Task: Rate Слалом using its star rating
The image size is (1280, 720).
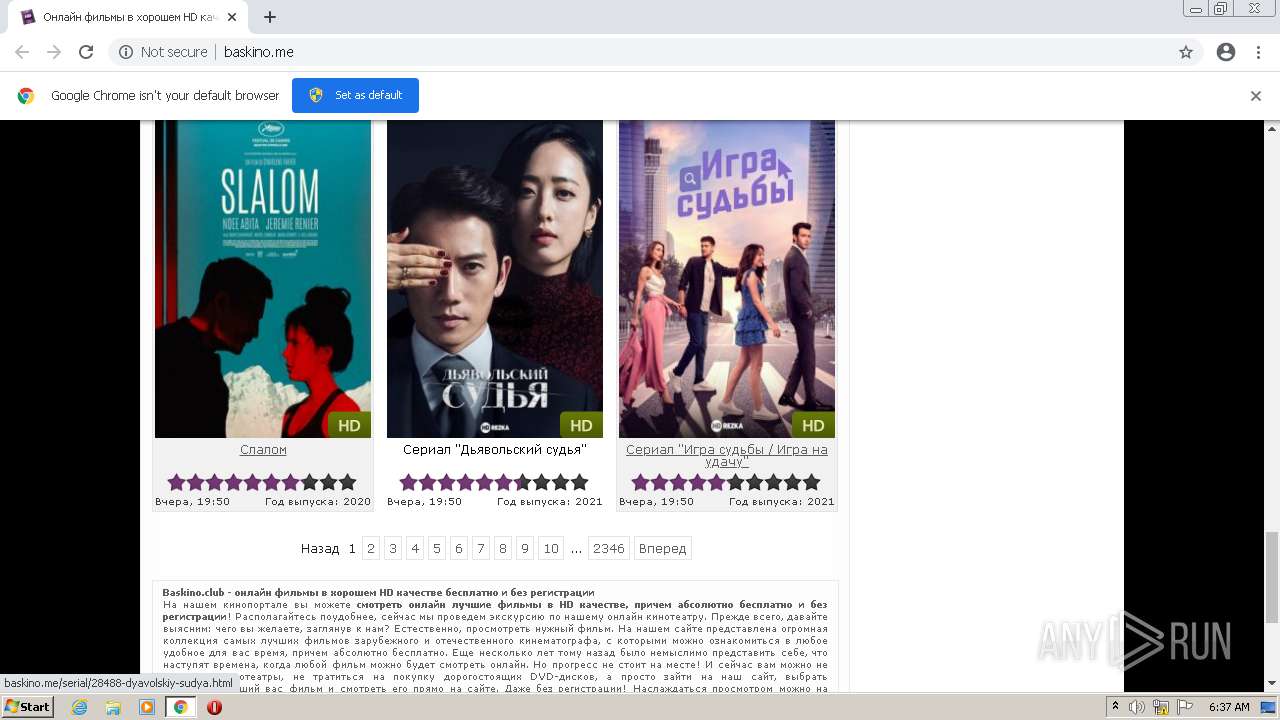Action: coord(262,482)
